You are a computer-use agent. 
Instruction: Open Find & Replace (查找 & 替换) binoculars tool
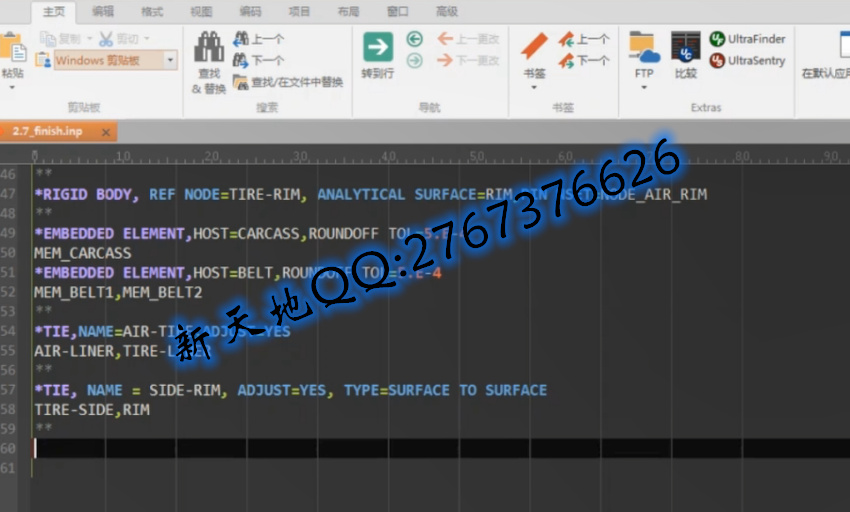pyautogui.click(x=209, y=49)
